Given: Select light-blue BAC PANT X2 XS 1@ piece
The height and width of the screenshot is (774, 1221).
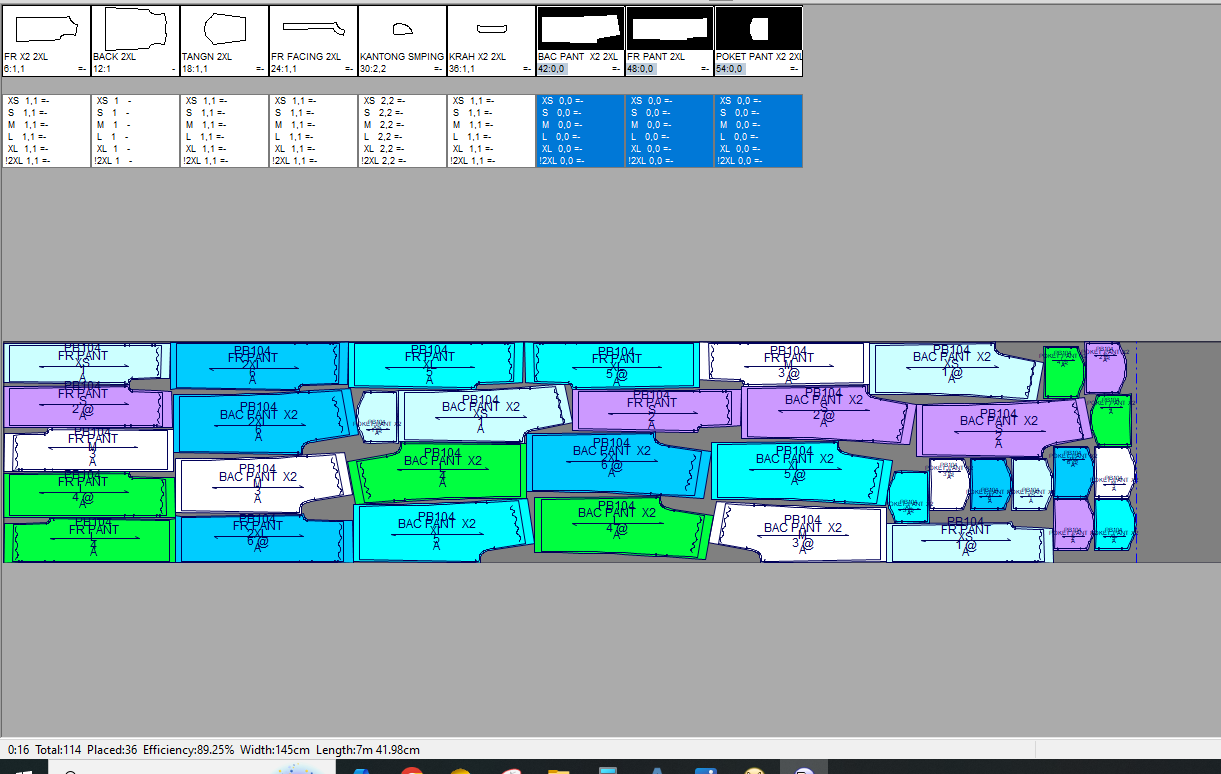Looking at the screenshot, I should tap(950, 369).
